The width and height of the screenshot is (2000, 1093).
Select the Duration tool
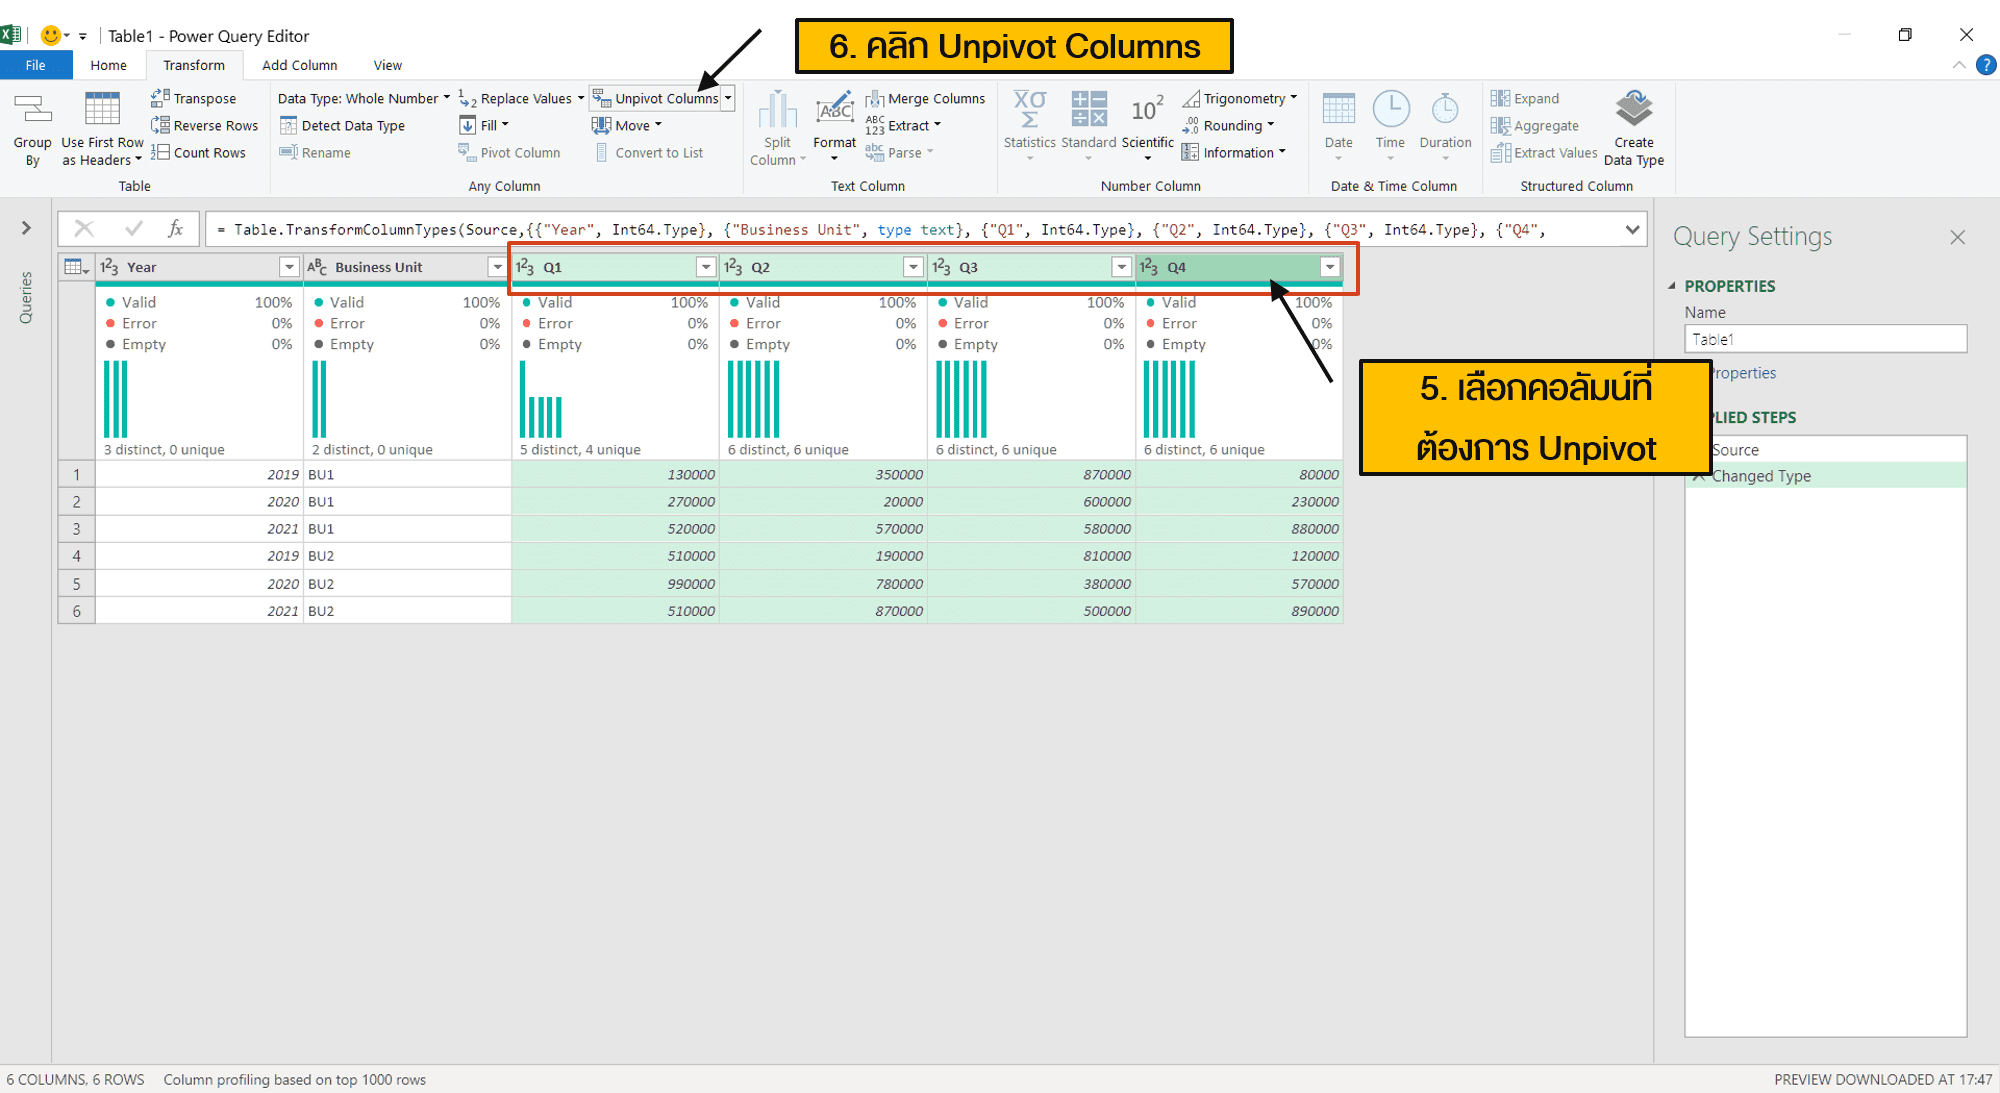tap(1444, 128)
